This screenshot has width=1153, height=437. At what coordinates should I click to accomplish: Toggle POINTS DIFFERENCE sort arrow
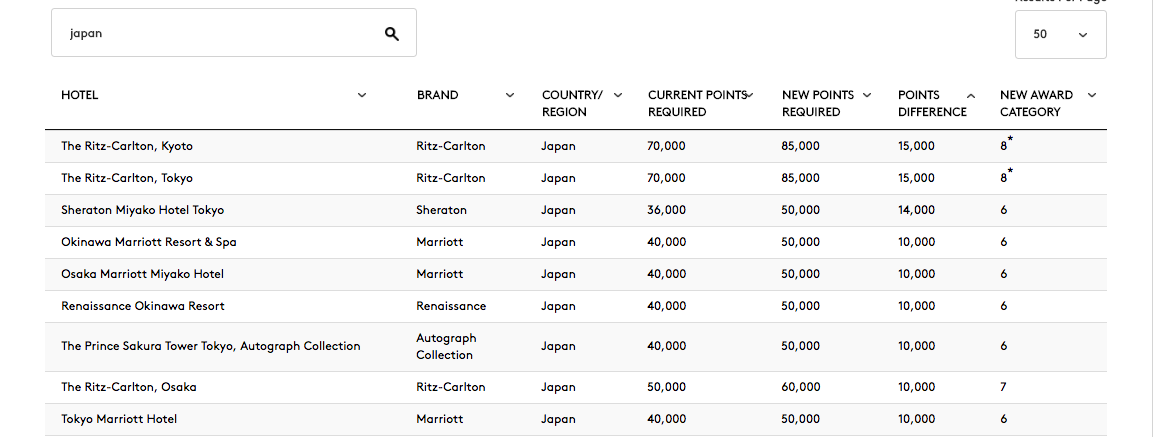[971, 95]
